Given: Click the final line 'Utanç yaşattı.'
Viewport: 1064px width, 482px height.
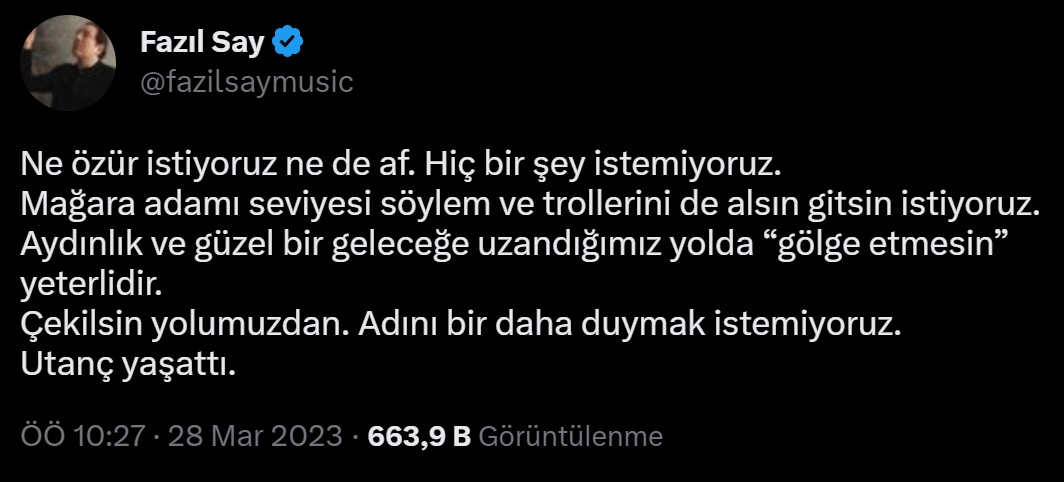Looking at the screenshot, I should click(x=128, y=365).
